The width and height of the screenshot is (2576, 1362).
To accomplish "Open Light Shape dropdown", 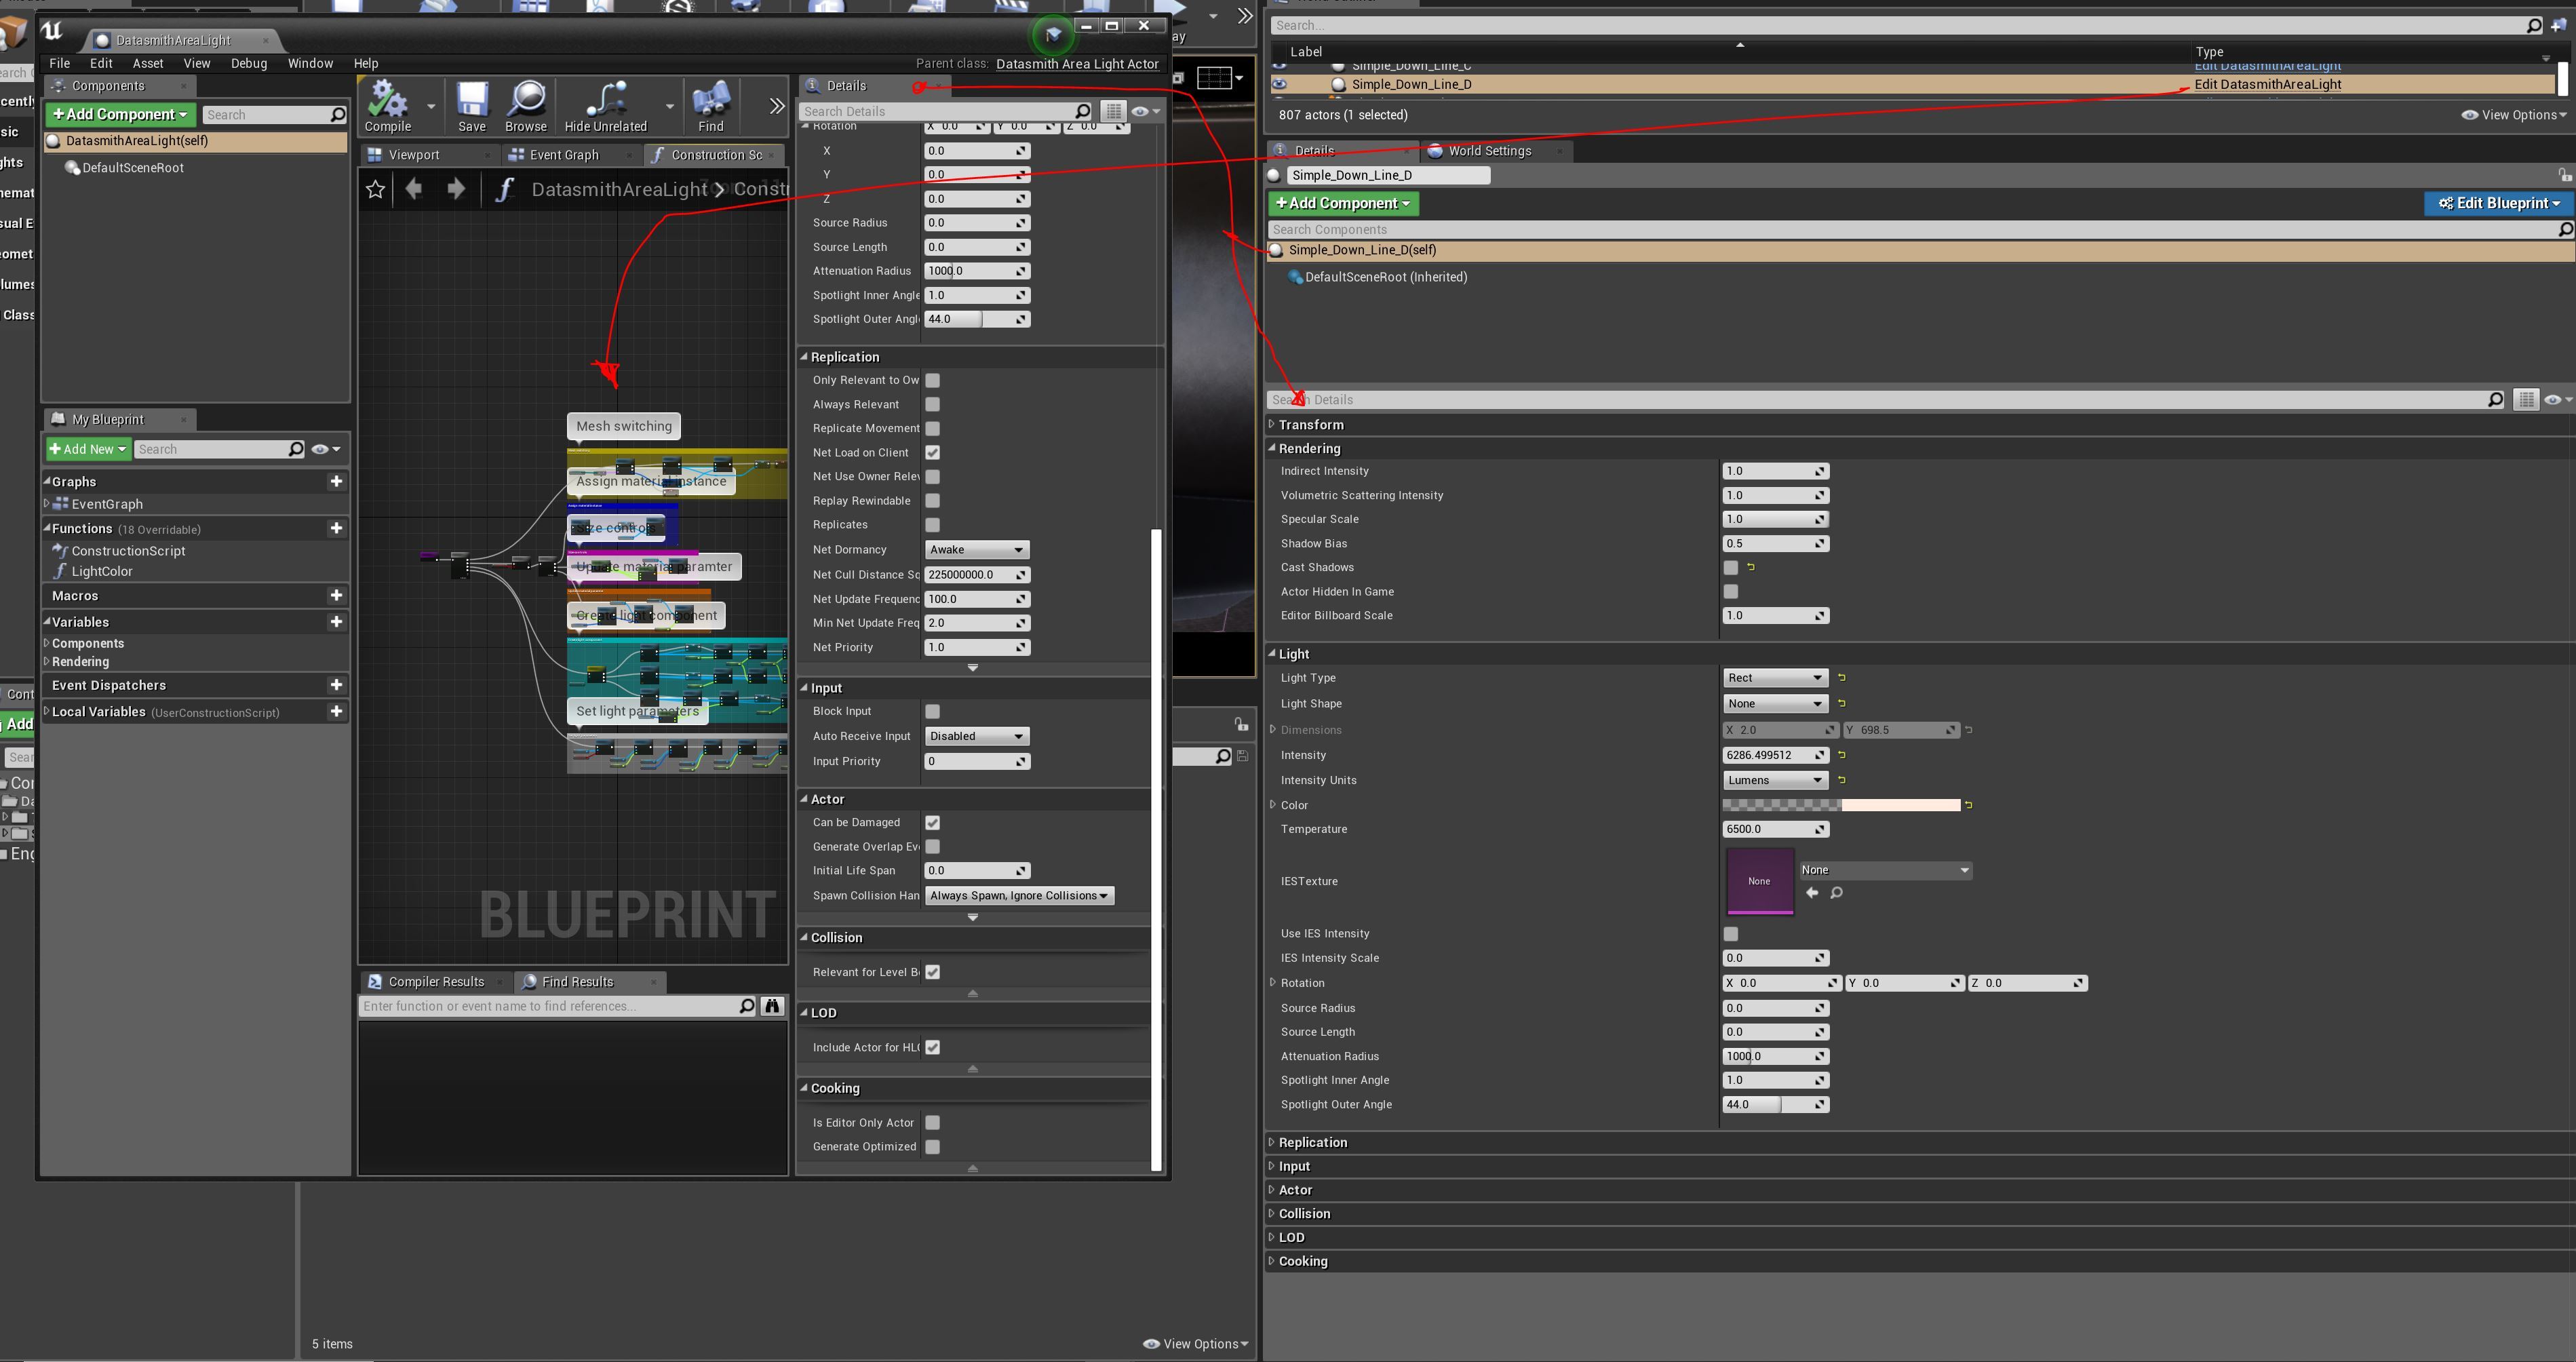I will 1775,704.
